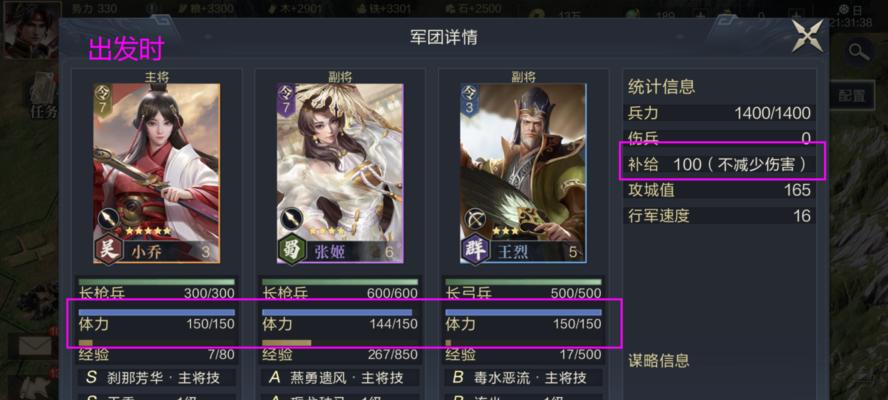888x400 pixels.
Task: Click the 群 faction badge on 王烈
Action: coord(475,249)
